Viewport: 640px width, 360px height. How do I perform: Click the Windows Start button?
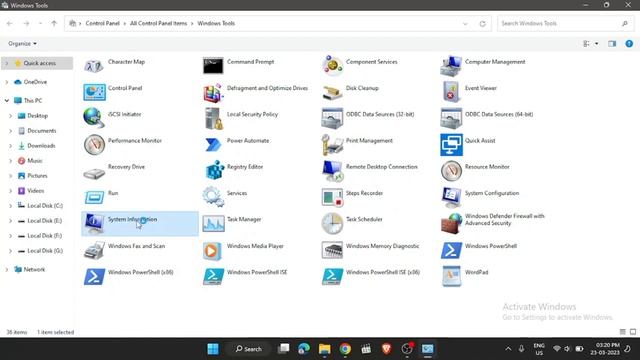pos(213,349)
